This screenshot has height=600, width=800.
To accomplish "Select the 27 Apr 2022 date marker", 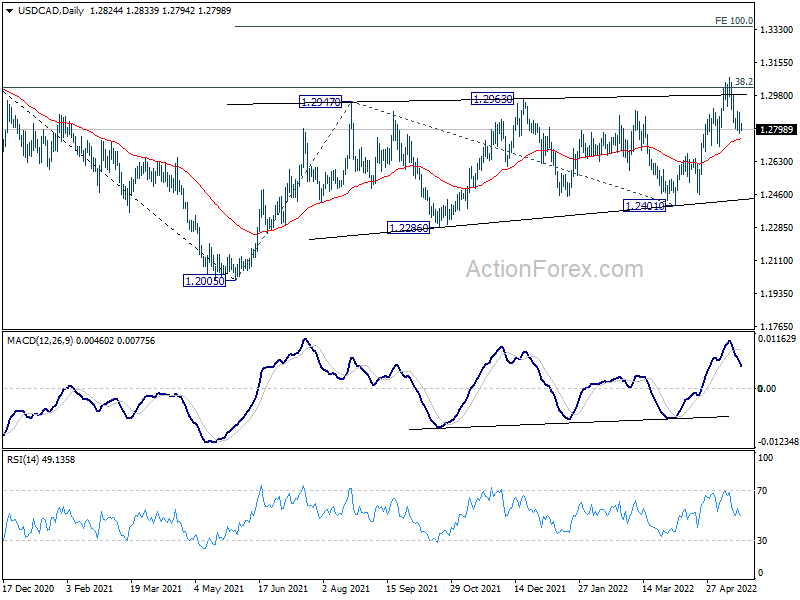I will tap(731, 590).
